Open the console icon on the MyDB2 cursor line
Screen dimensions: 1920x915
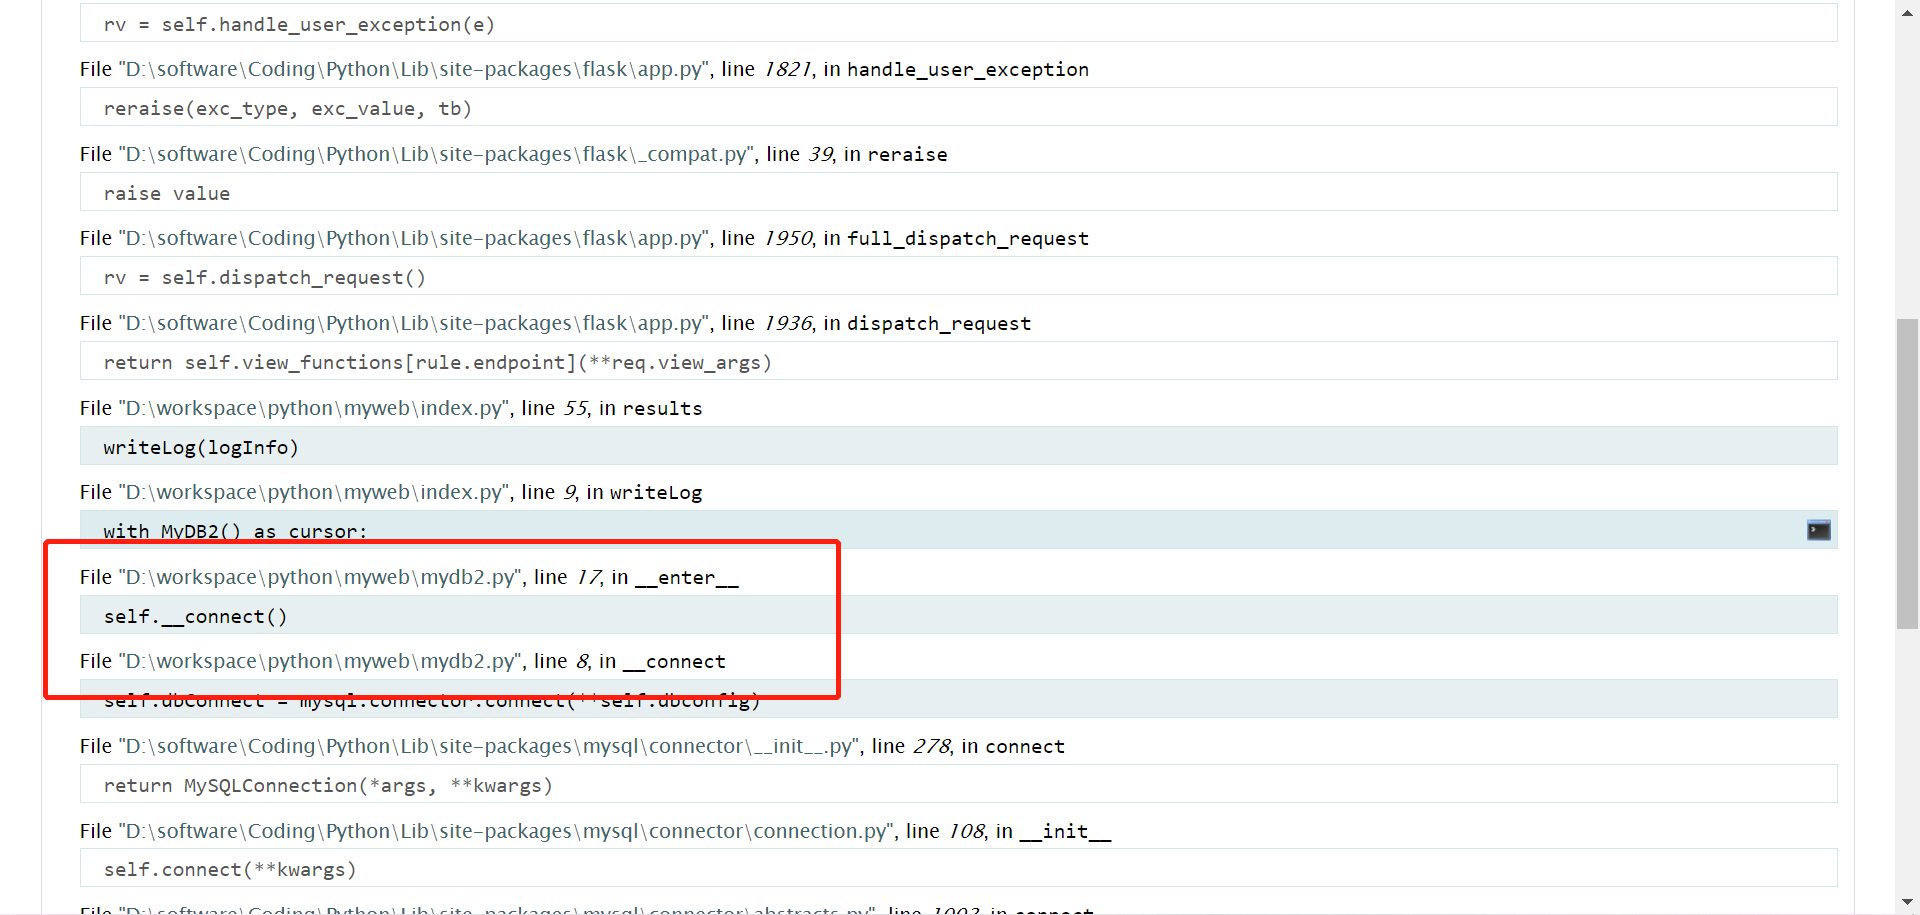[1818, 530]
